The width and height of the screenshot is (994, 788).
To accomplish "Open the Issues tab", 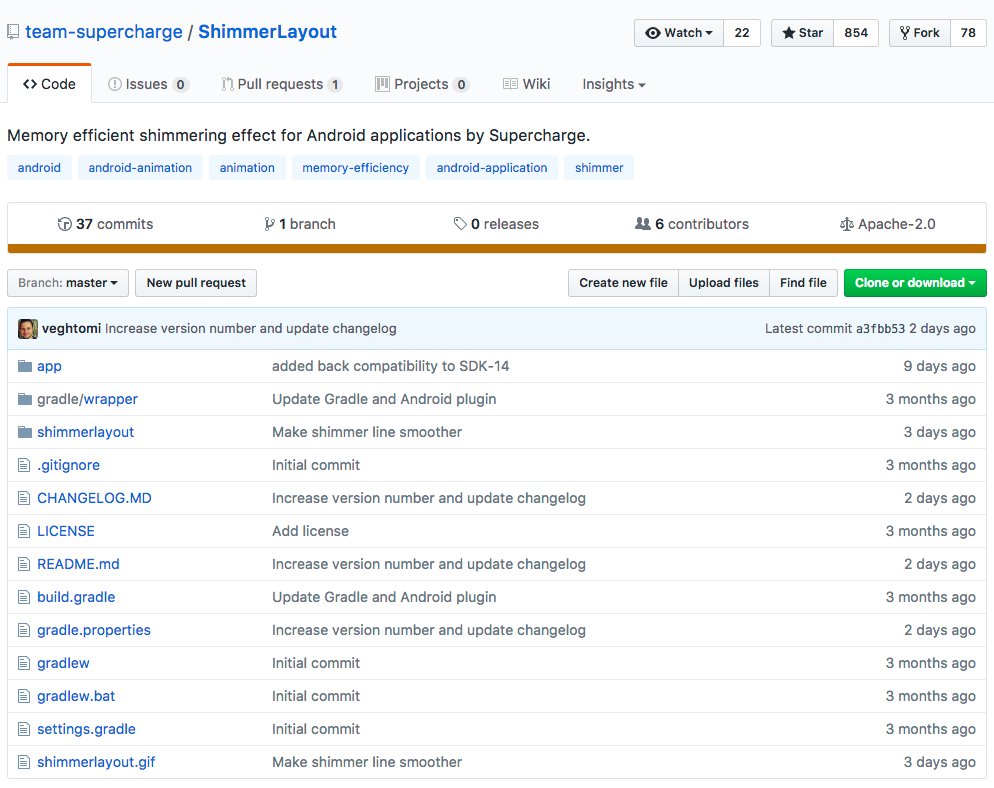I will [x=148, y=84].
